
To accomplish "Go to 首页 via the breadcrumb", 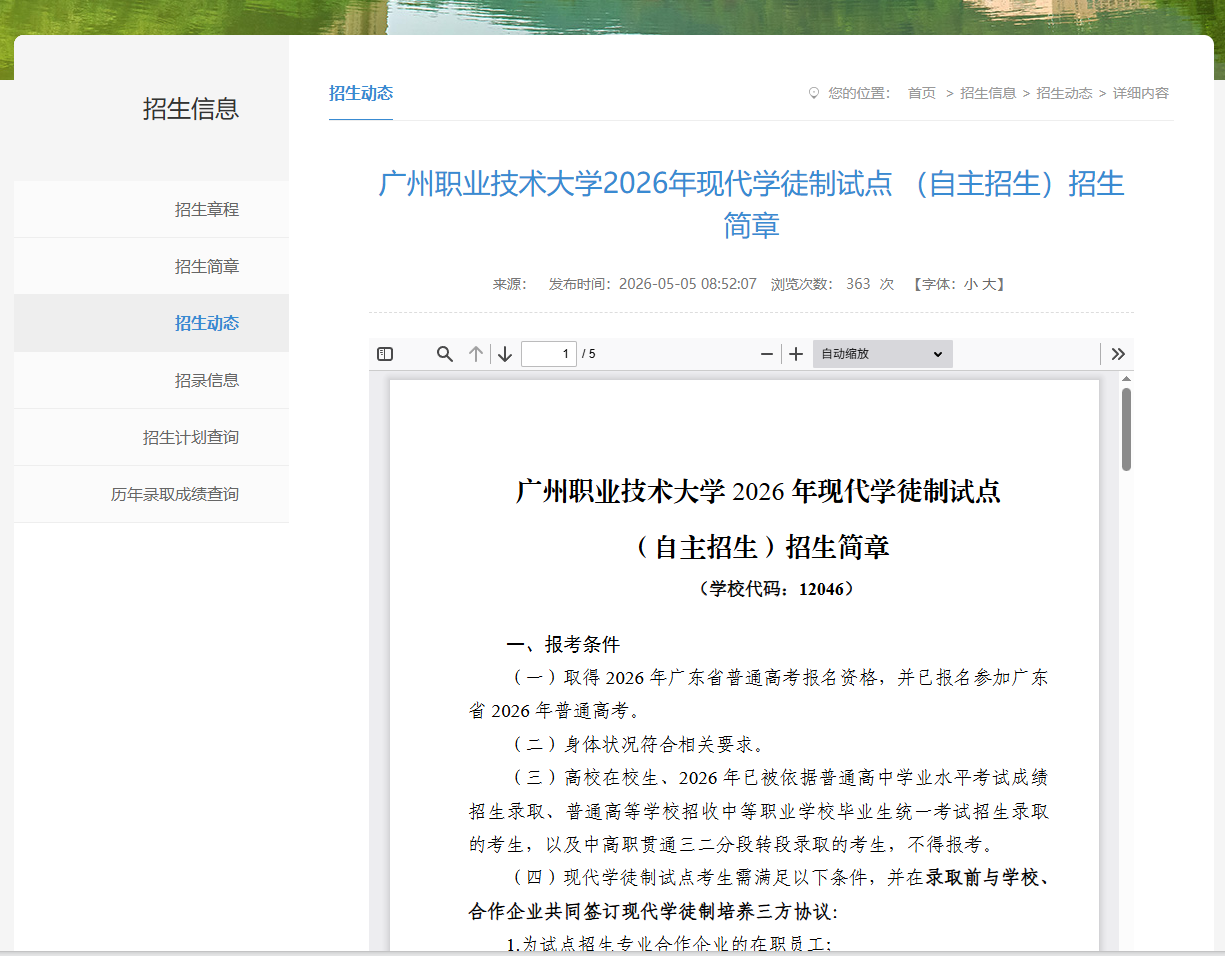I will coord(922,93).
